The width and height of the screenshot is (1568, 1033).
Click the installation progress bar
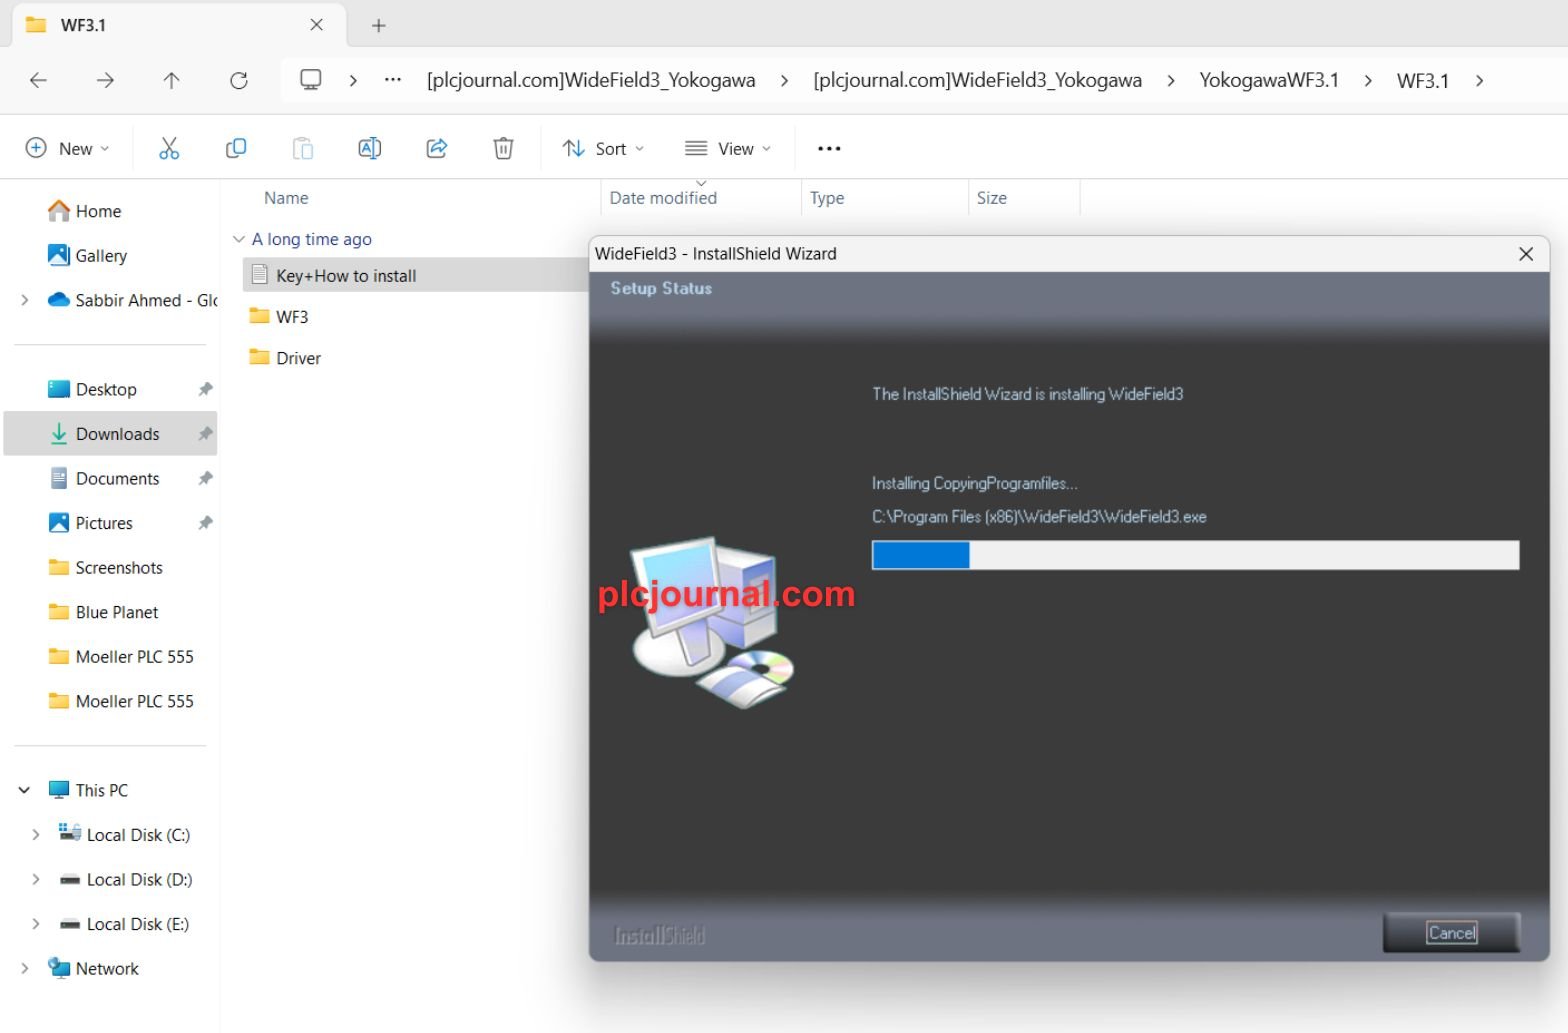coord(1195,555)
